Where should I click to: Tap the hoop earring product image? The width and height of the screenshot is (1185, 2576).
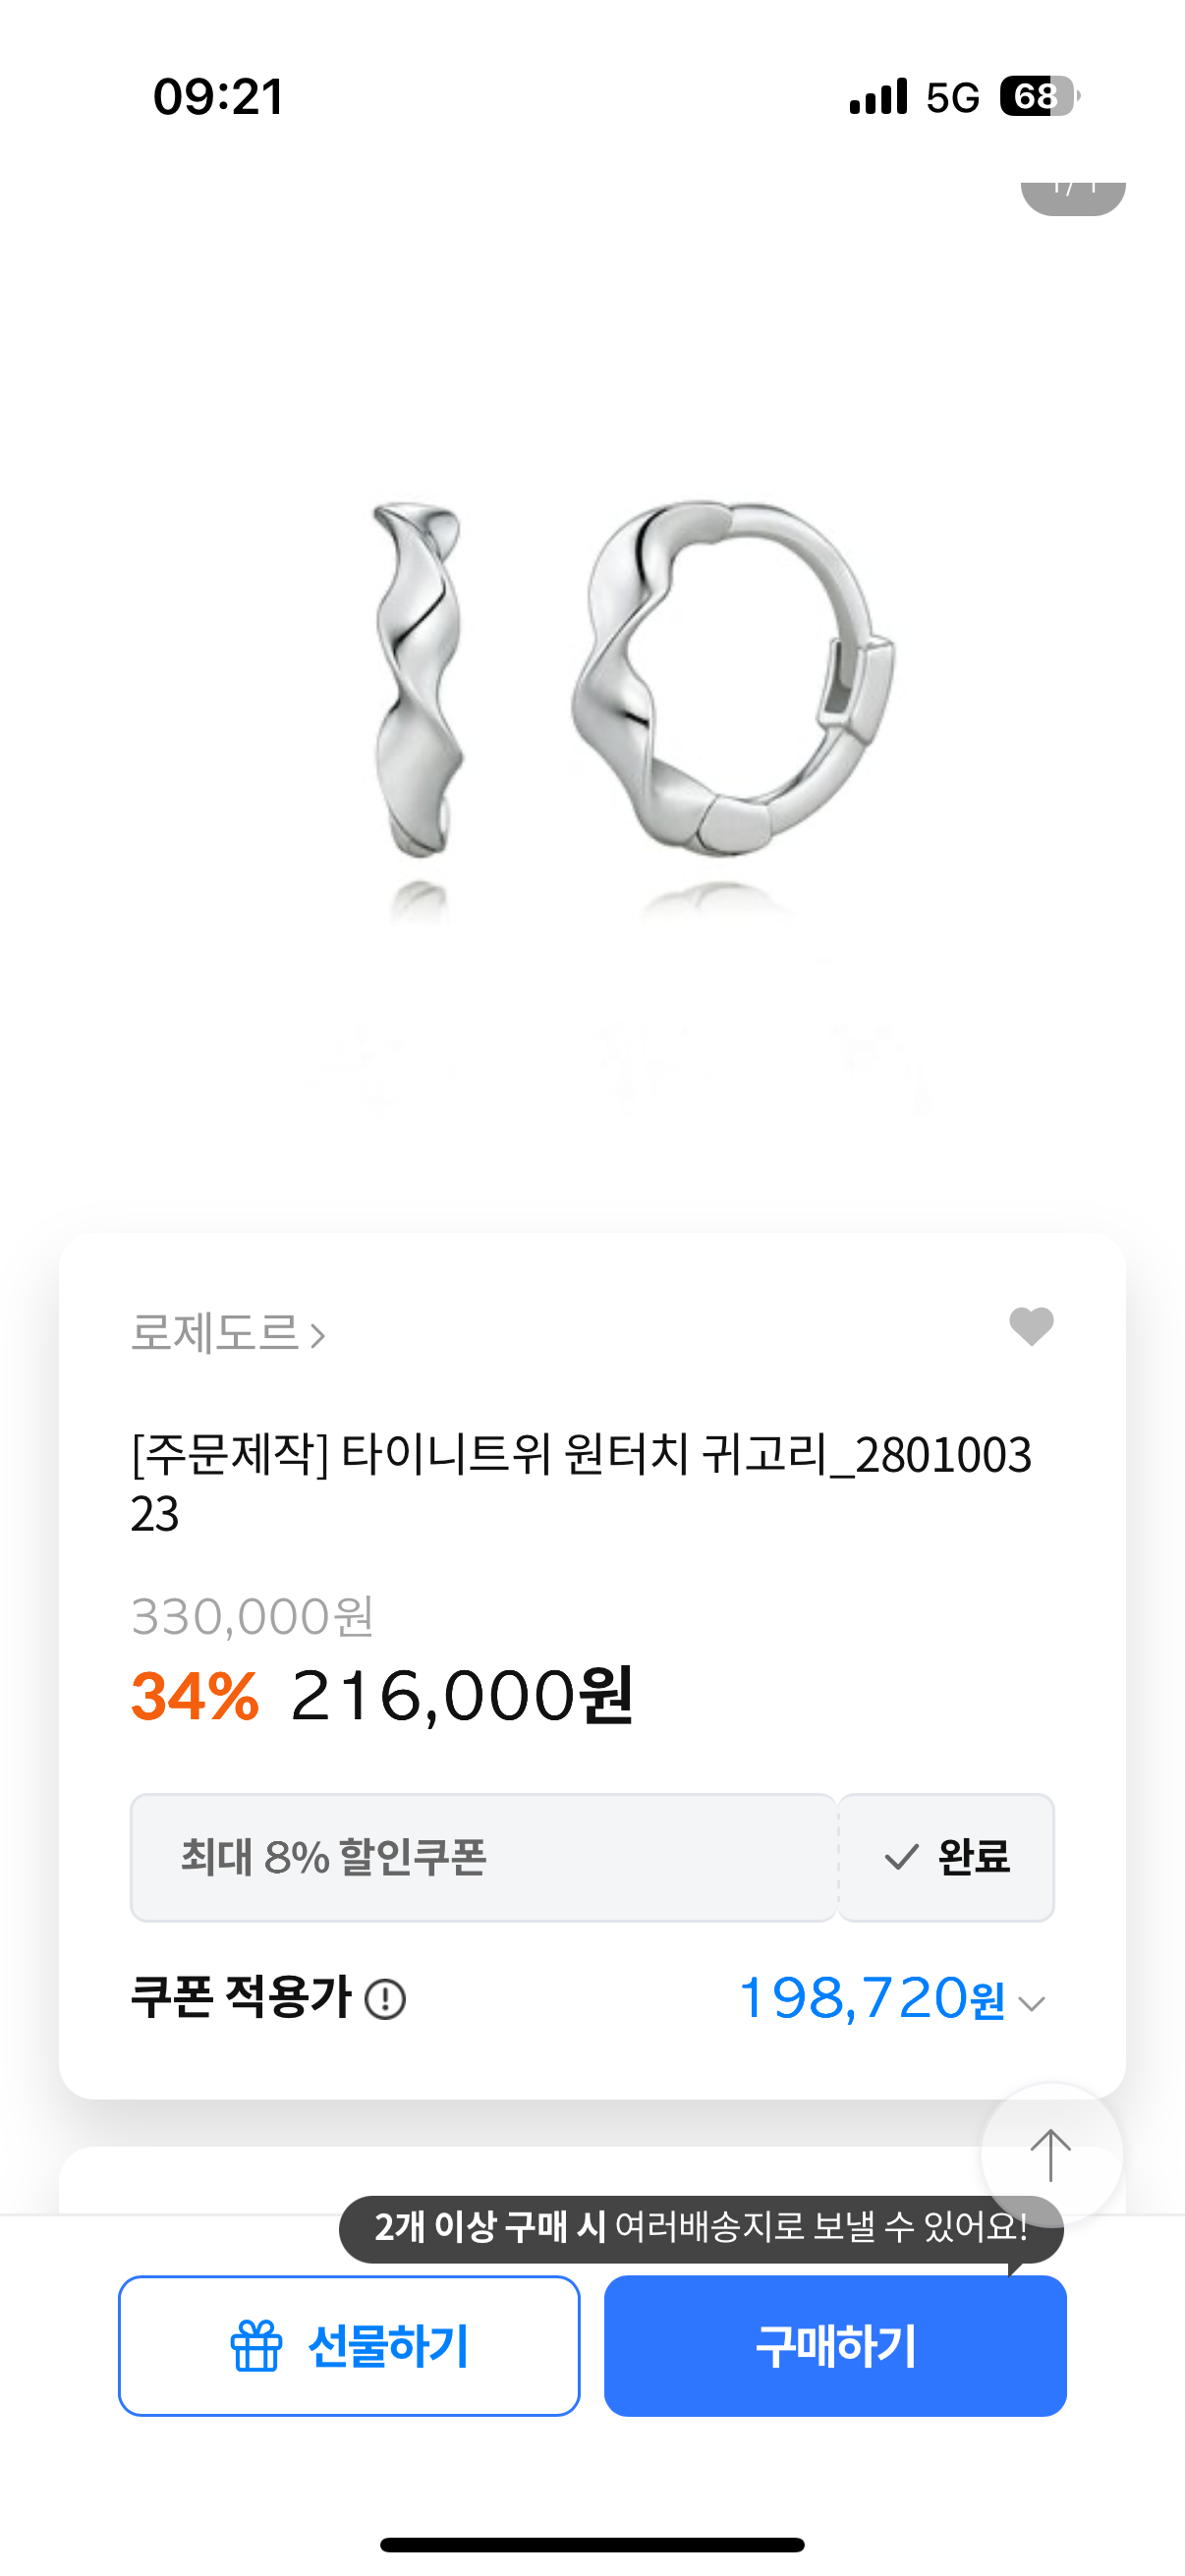(x=632, y=680)
